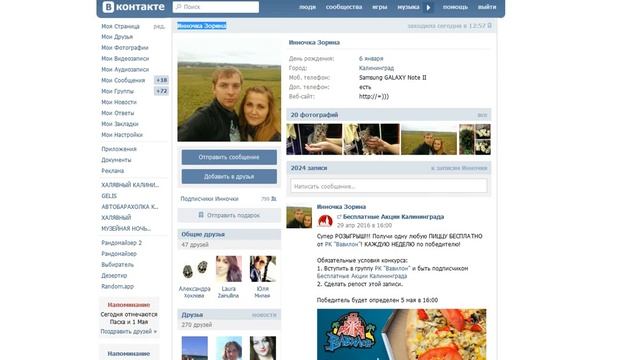Focus the Написать сообщение wall input
The height and width of the screenshot is (360, 640).
coord(389,186)
